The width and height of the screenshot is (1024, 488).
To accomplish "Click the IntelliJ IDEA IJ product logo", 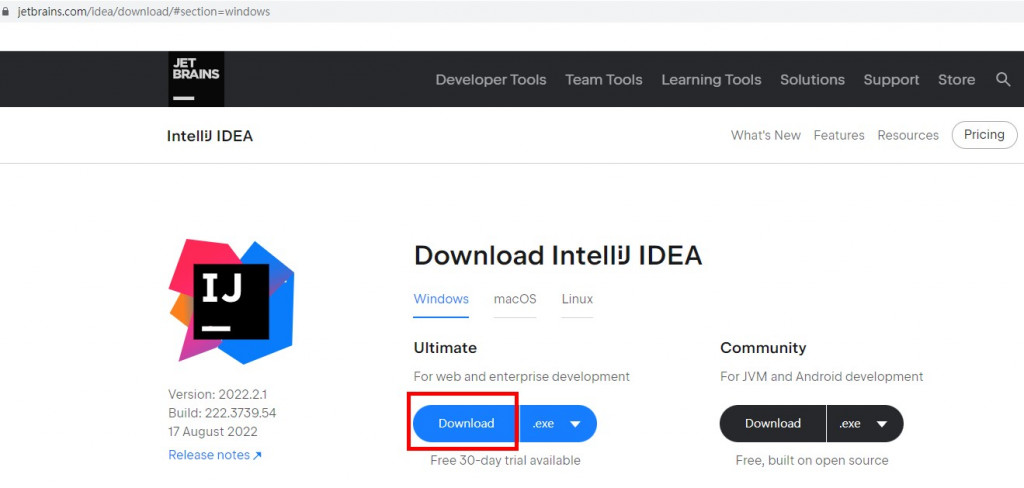I will click(x=231, y=302).
